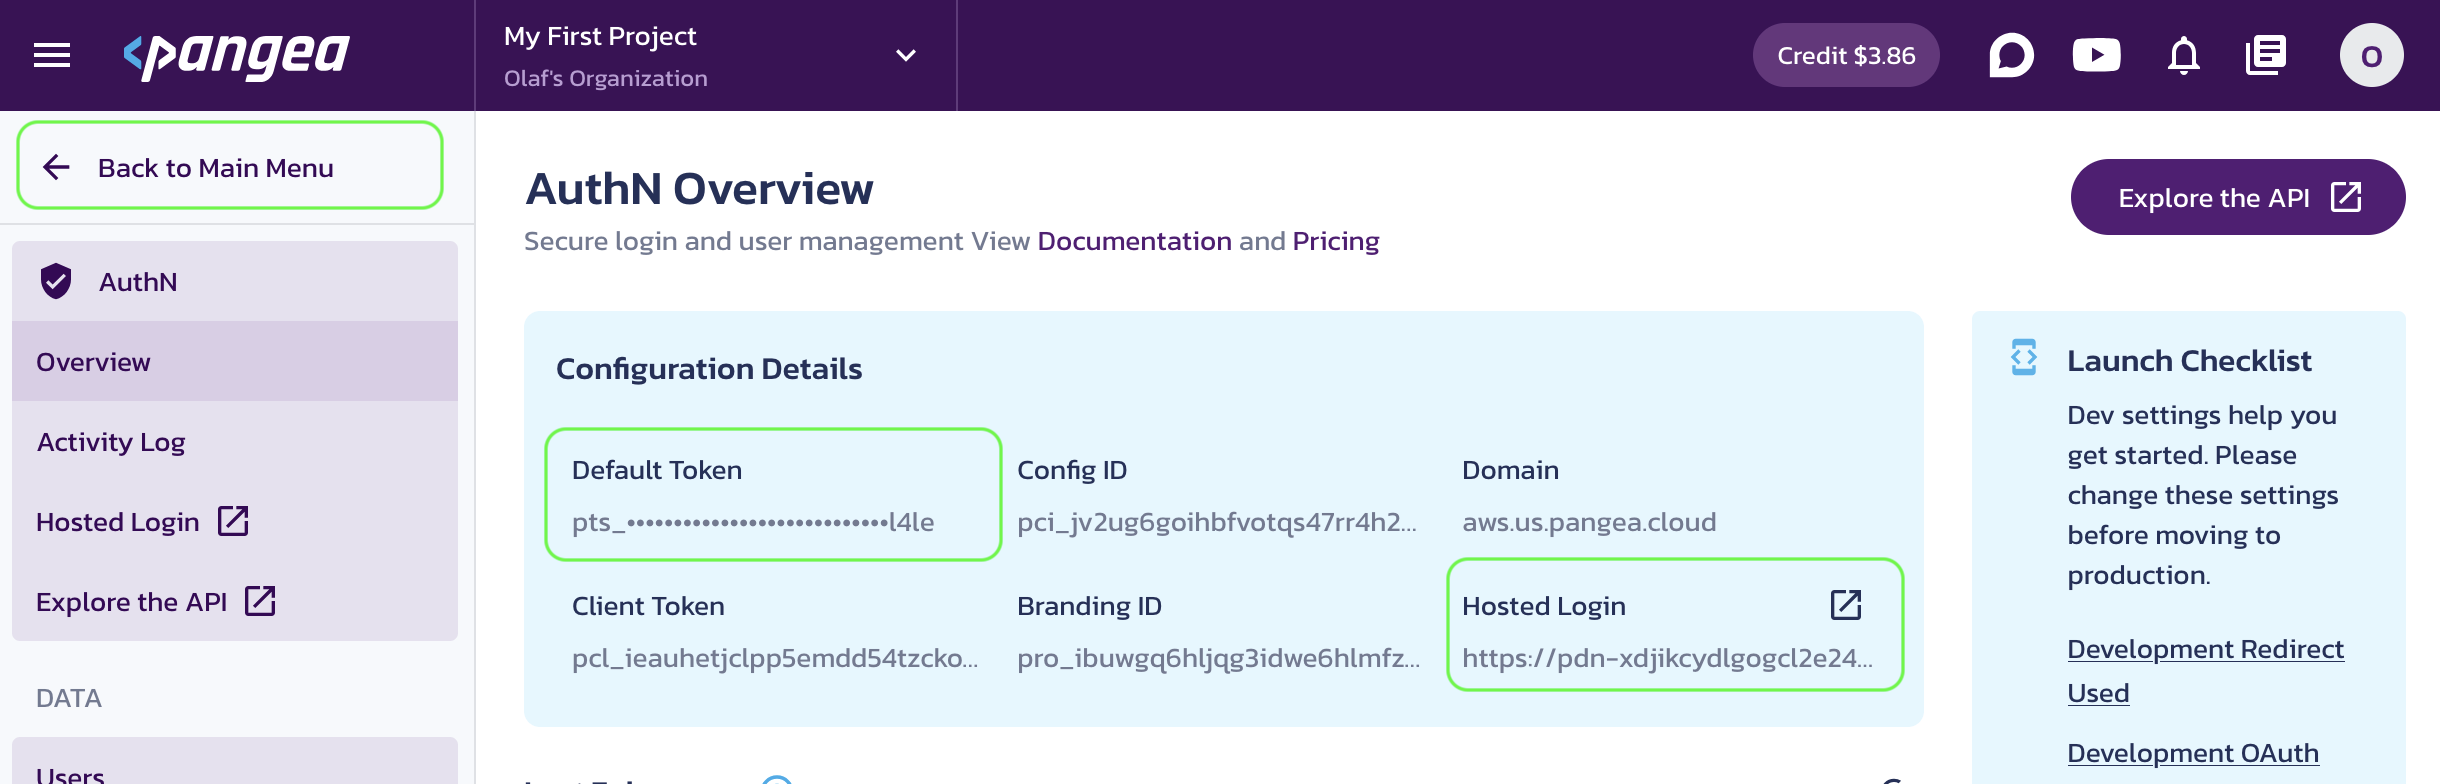Click the Client Token label
The image size is (2440, 784).
click(x=648, y=606)
